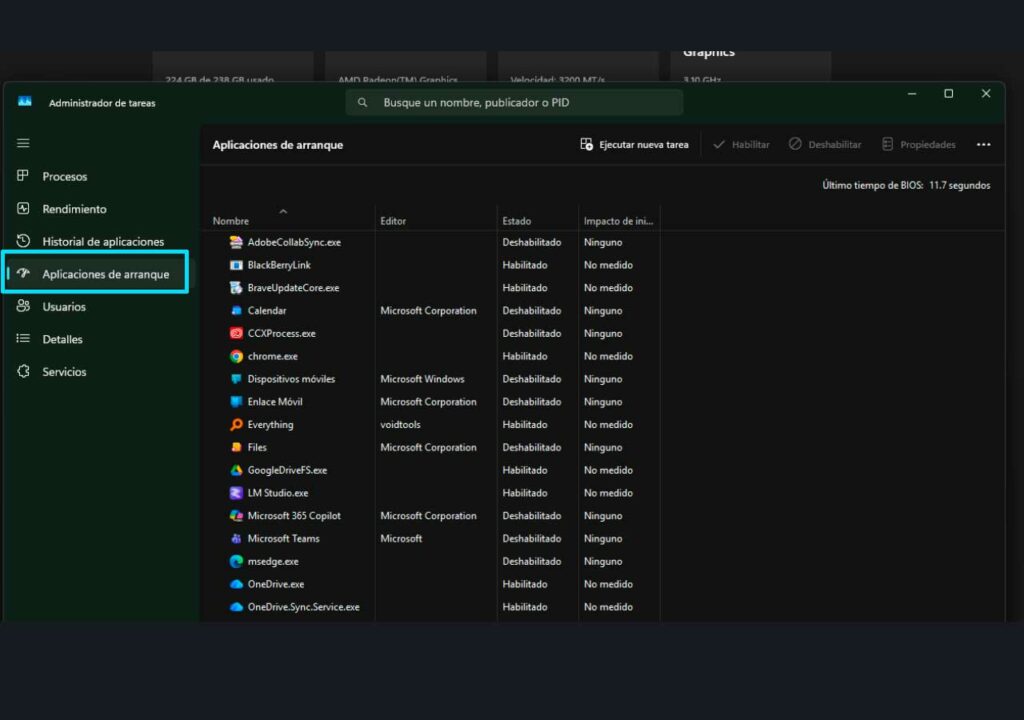The height and width of the screenshot is (720, 1024).
Task: Select the Microsoft 365 Copilot icon
Action: point(236,515)
